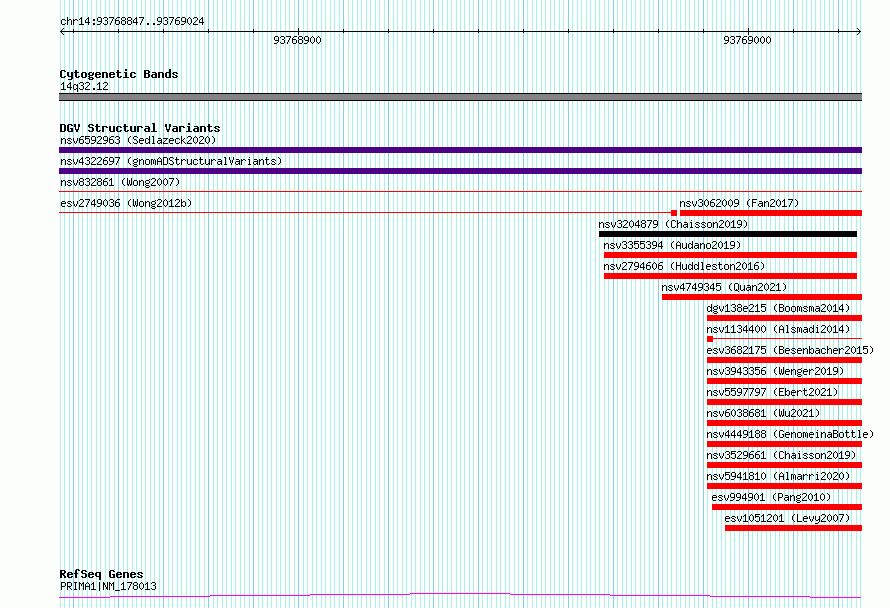
Task: Click the red bar under nsv3062009
Action: [x=771, y=213]
